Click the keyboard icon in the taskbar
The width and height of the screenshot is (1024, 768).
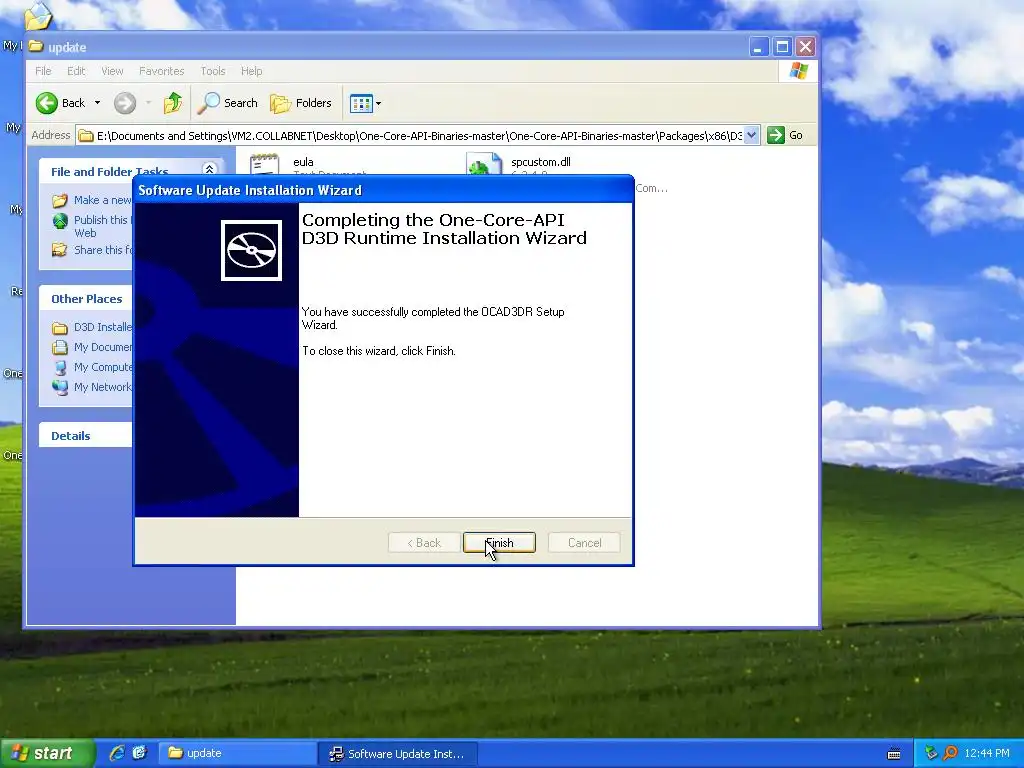click(x=894, y=754)
